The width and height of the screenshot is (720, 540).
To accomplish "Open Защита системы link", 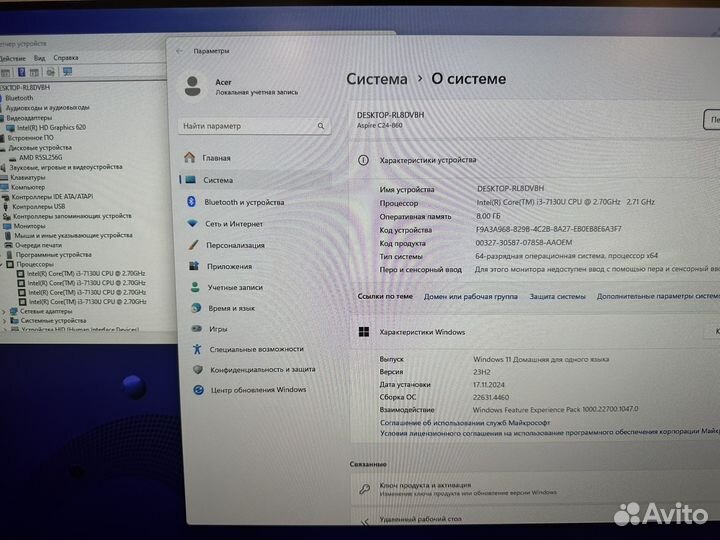I will [557, 297].
